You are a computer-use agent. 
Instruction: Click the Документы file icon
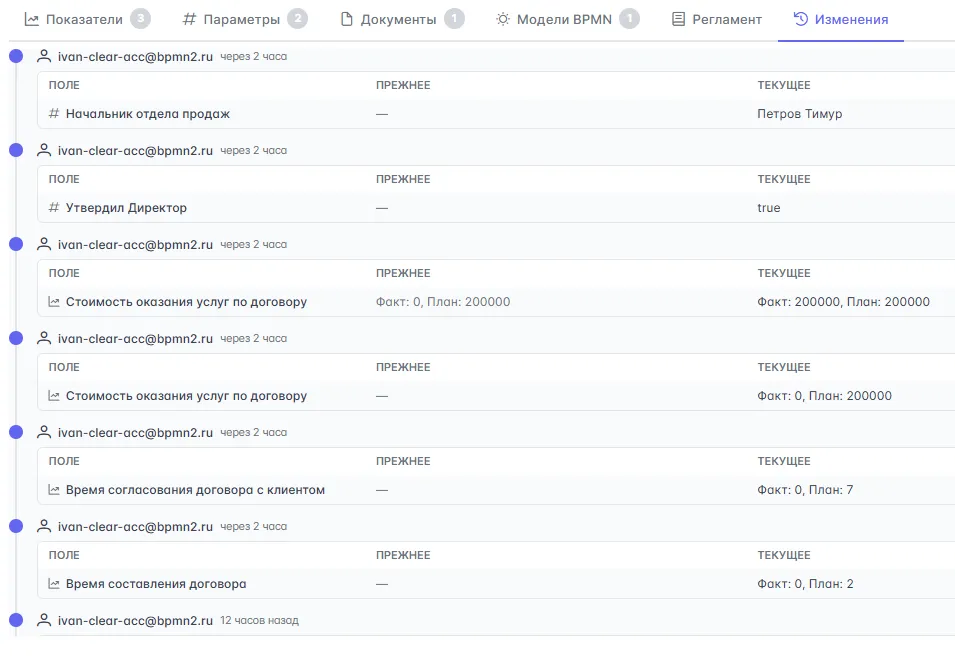tap(347, 19)
